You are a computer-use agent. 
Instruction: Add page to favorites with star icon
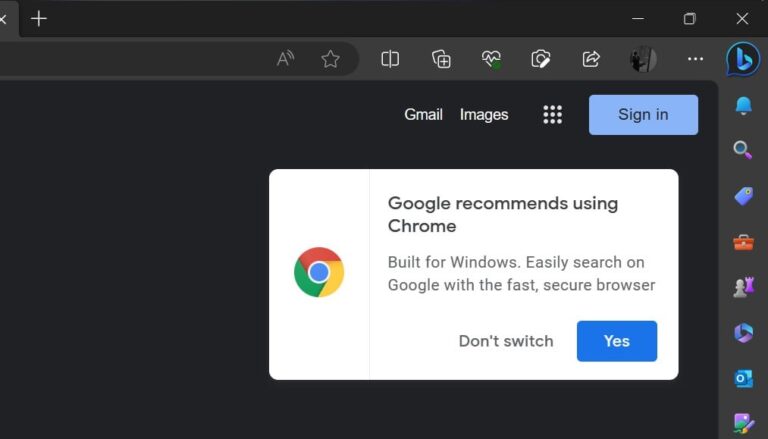(x=330, y=59)
